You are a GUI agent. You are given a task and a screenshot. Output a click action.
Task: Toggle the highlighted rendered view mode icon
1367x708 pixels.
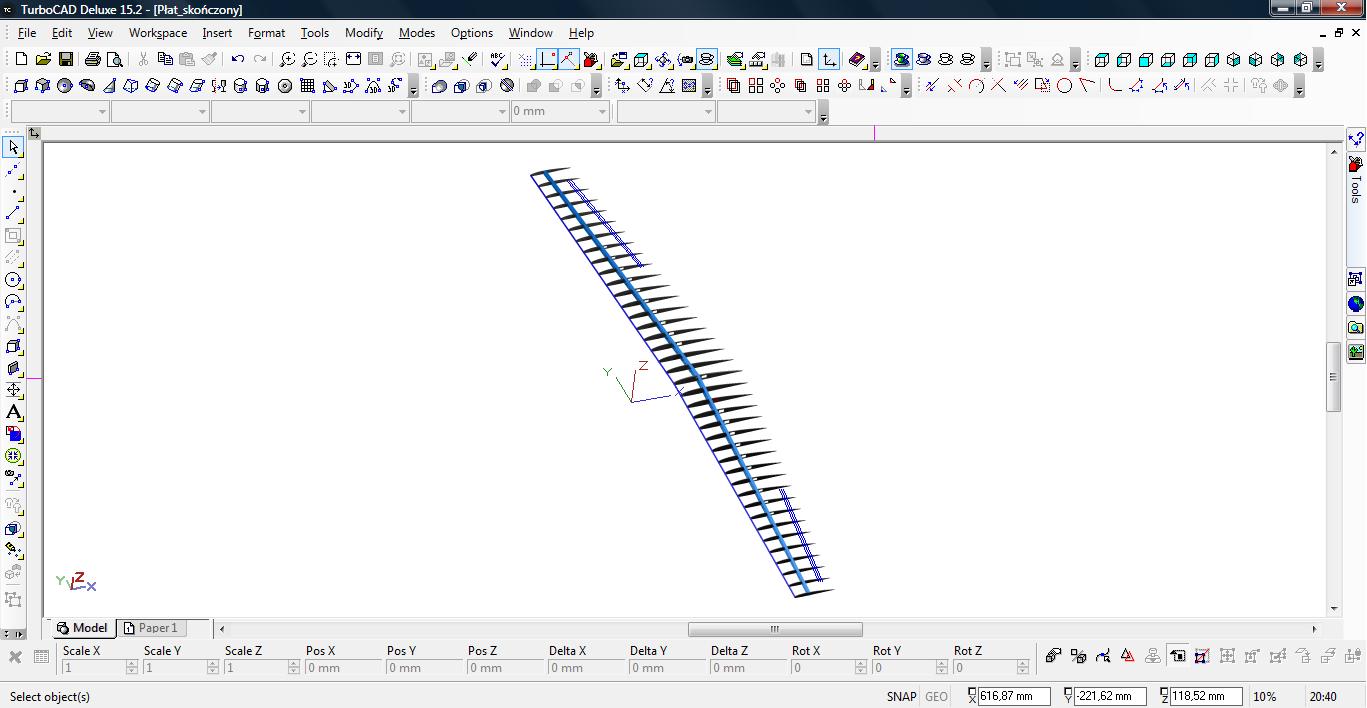click(901, 60)
